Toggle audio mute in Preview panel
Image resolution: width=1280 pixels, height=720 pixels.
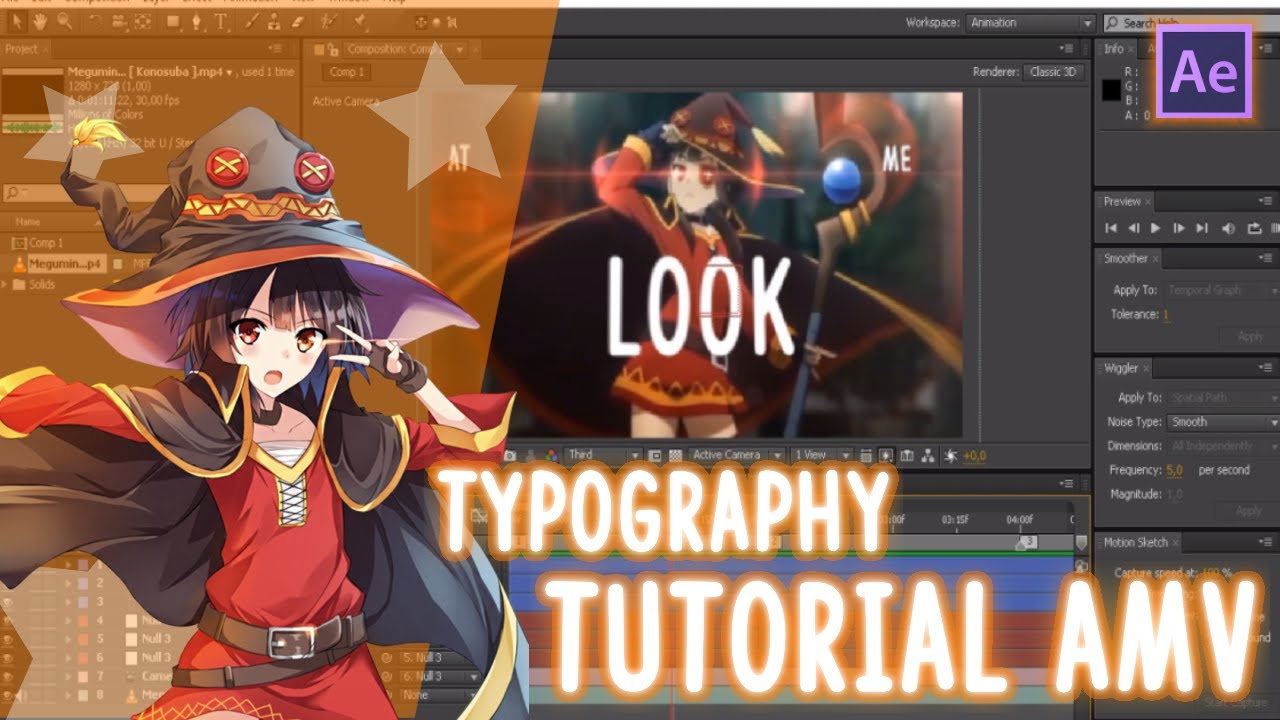pyautogui.click(x=1229, y=229)
